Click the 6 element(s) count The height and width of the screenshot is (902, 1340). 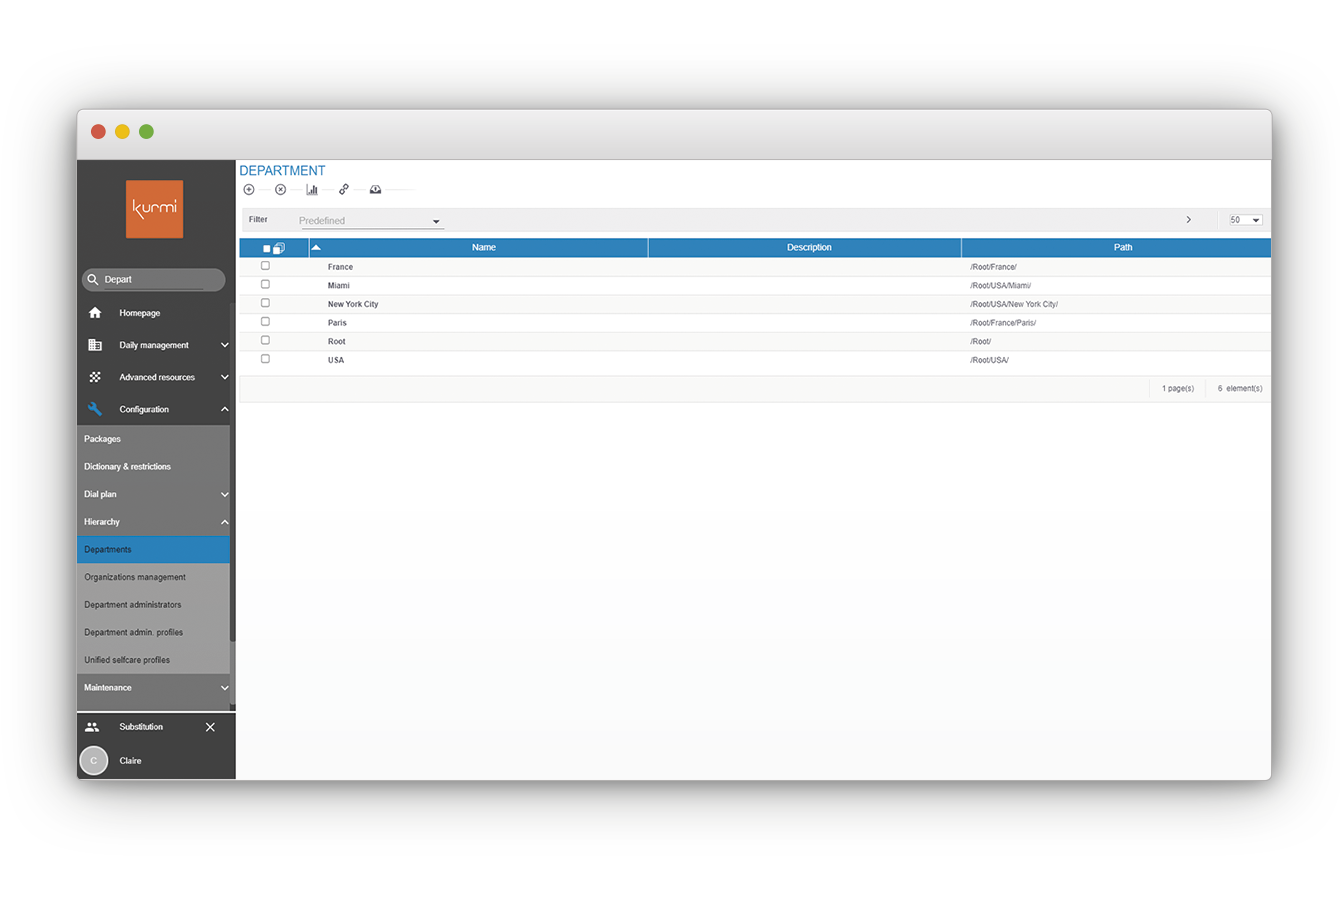1240,388
